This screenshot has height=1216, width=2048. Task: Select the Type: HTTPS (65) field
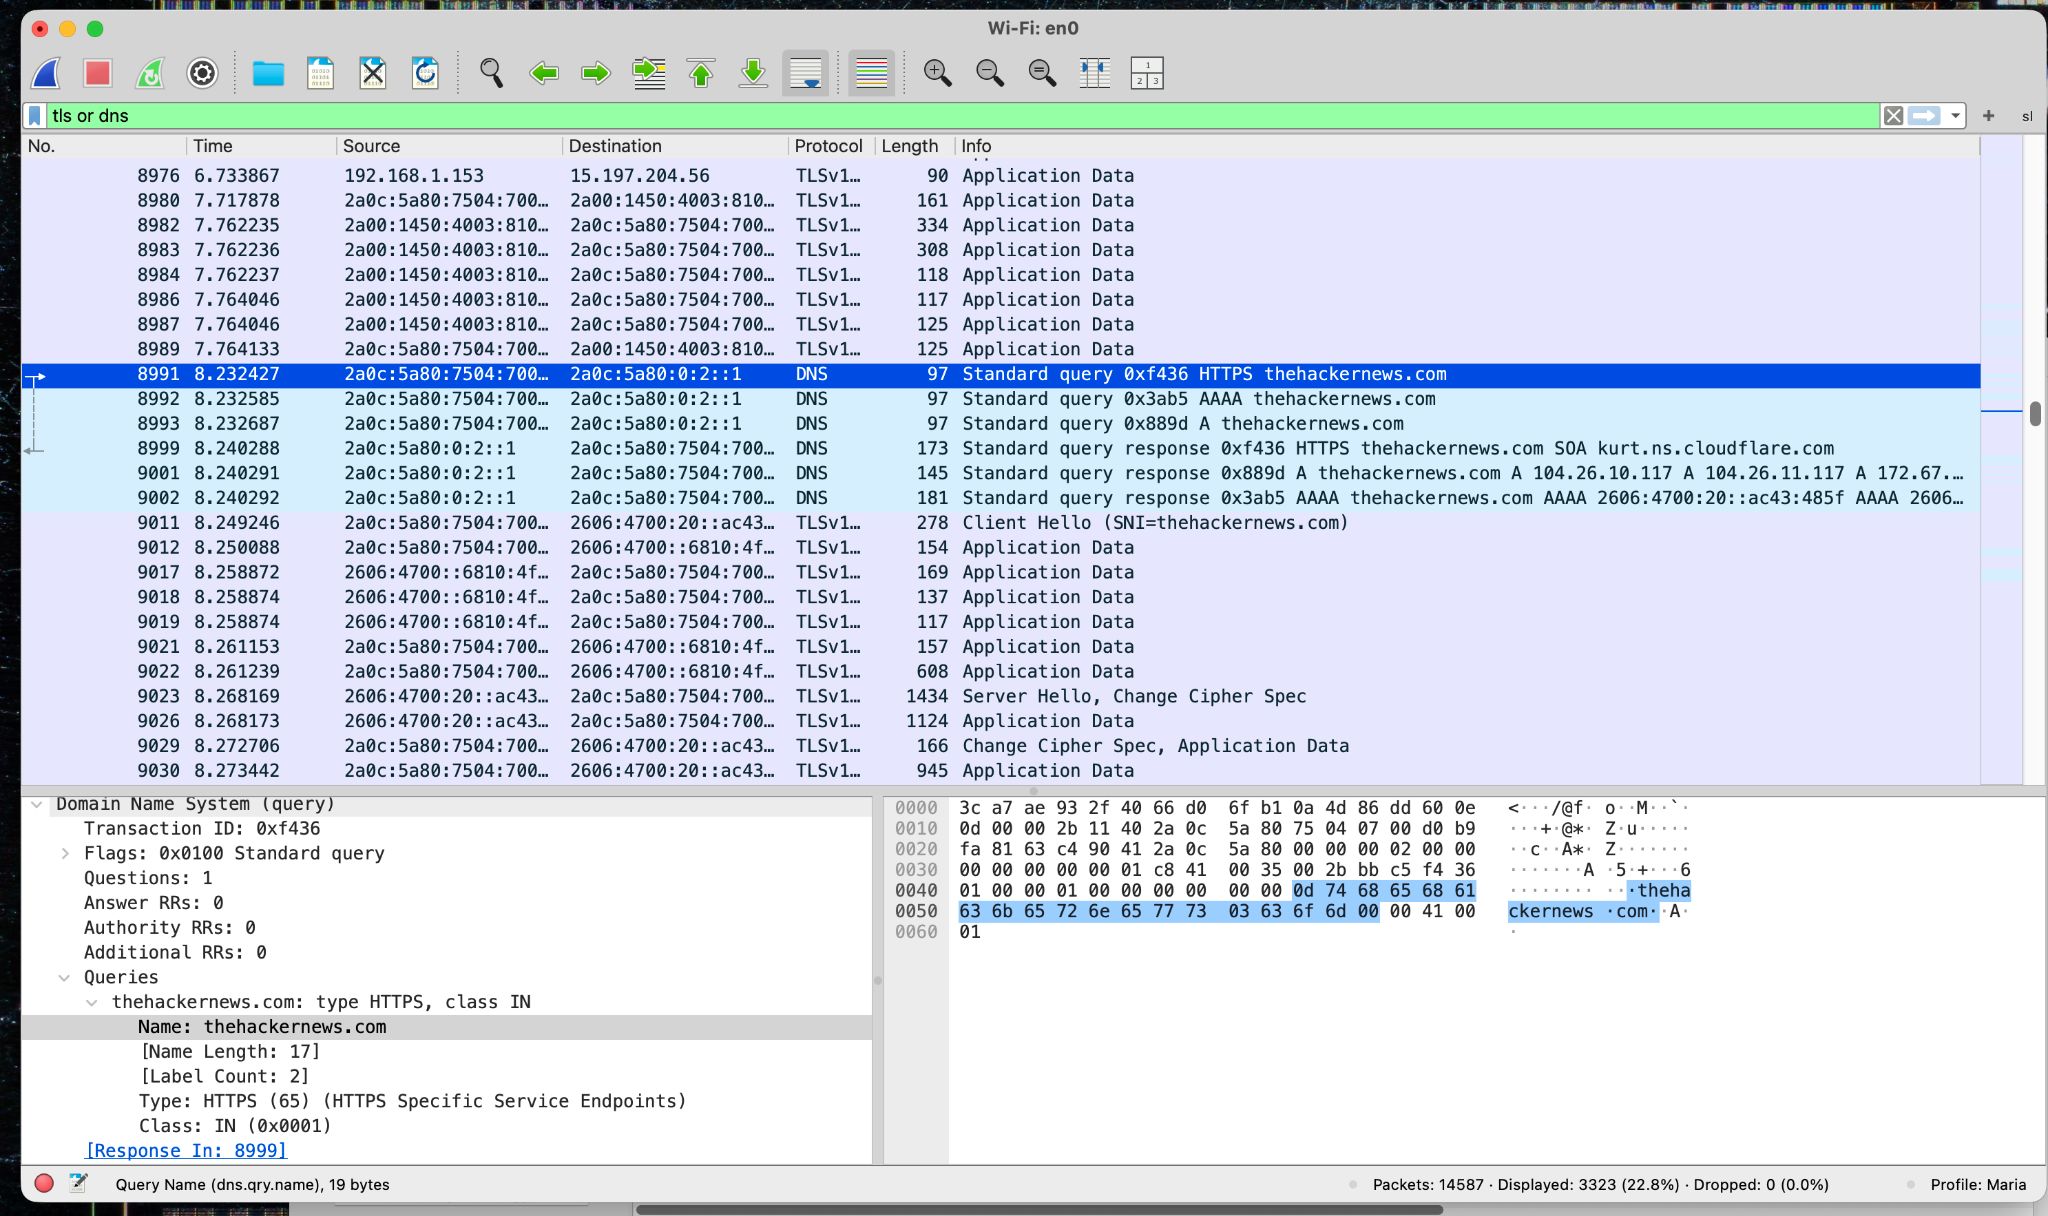[412, 1101]
